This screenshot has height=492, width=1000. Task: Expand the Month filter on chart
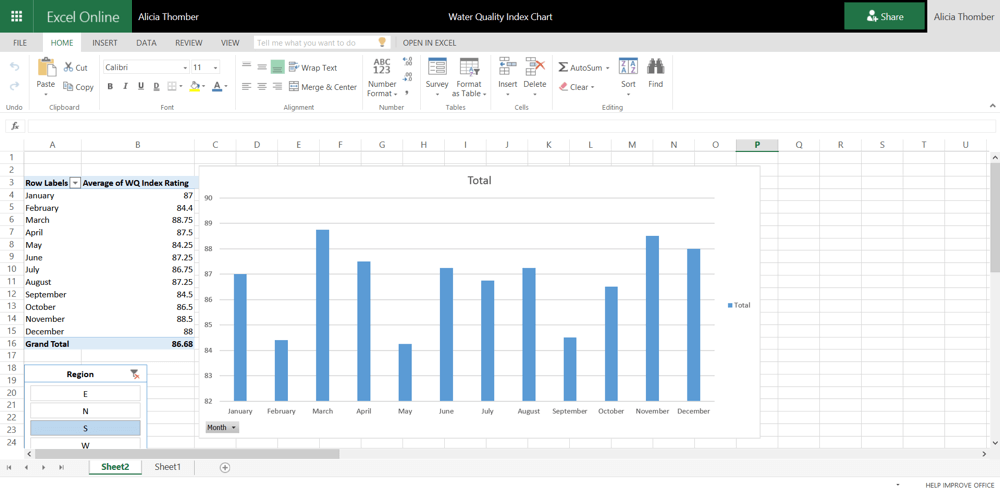[221, 428]
